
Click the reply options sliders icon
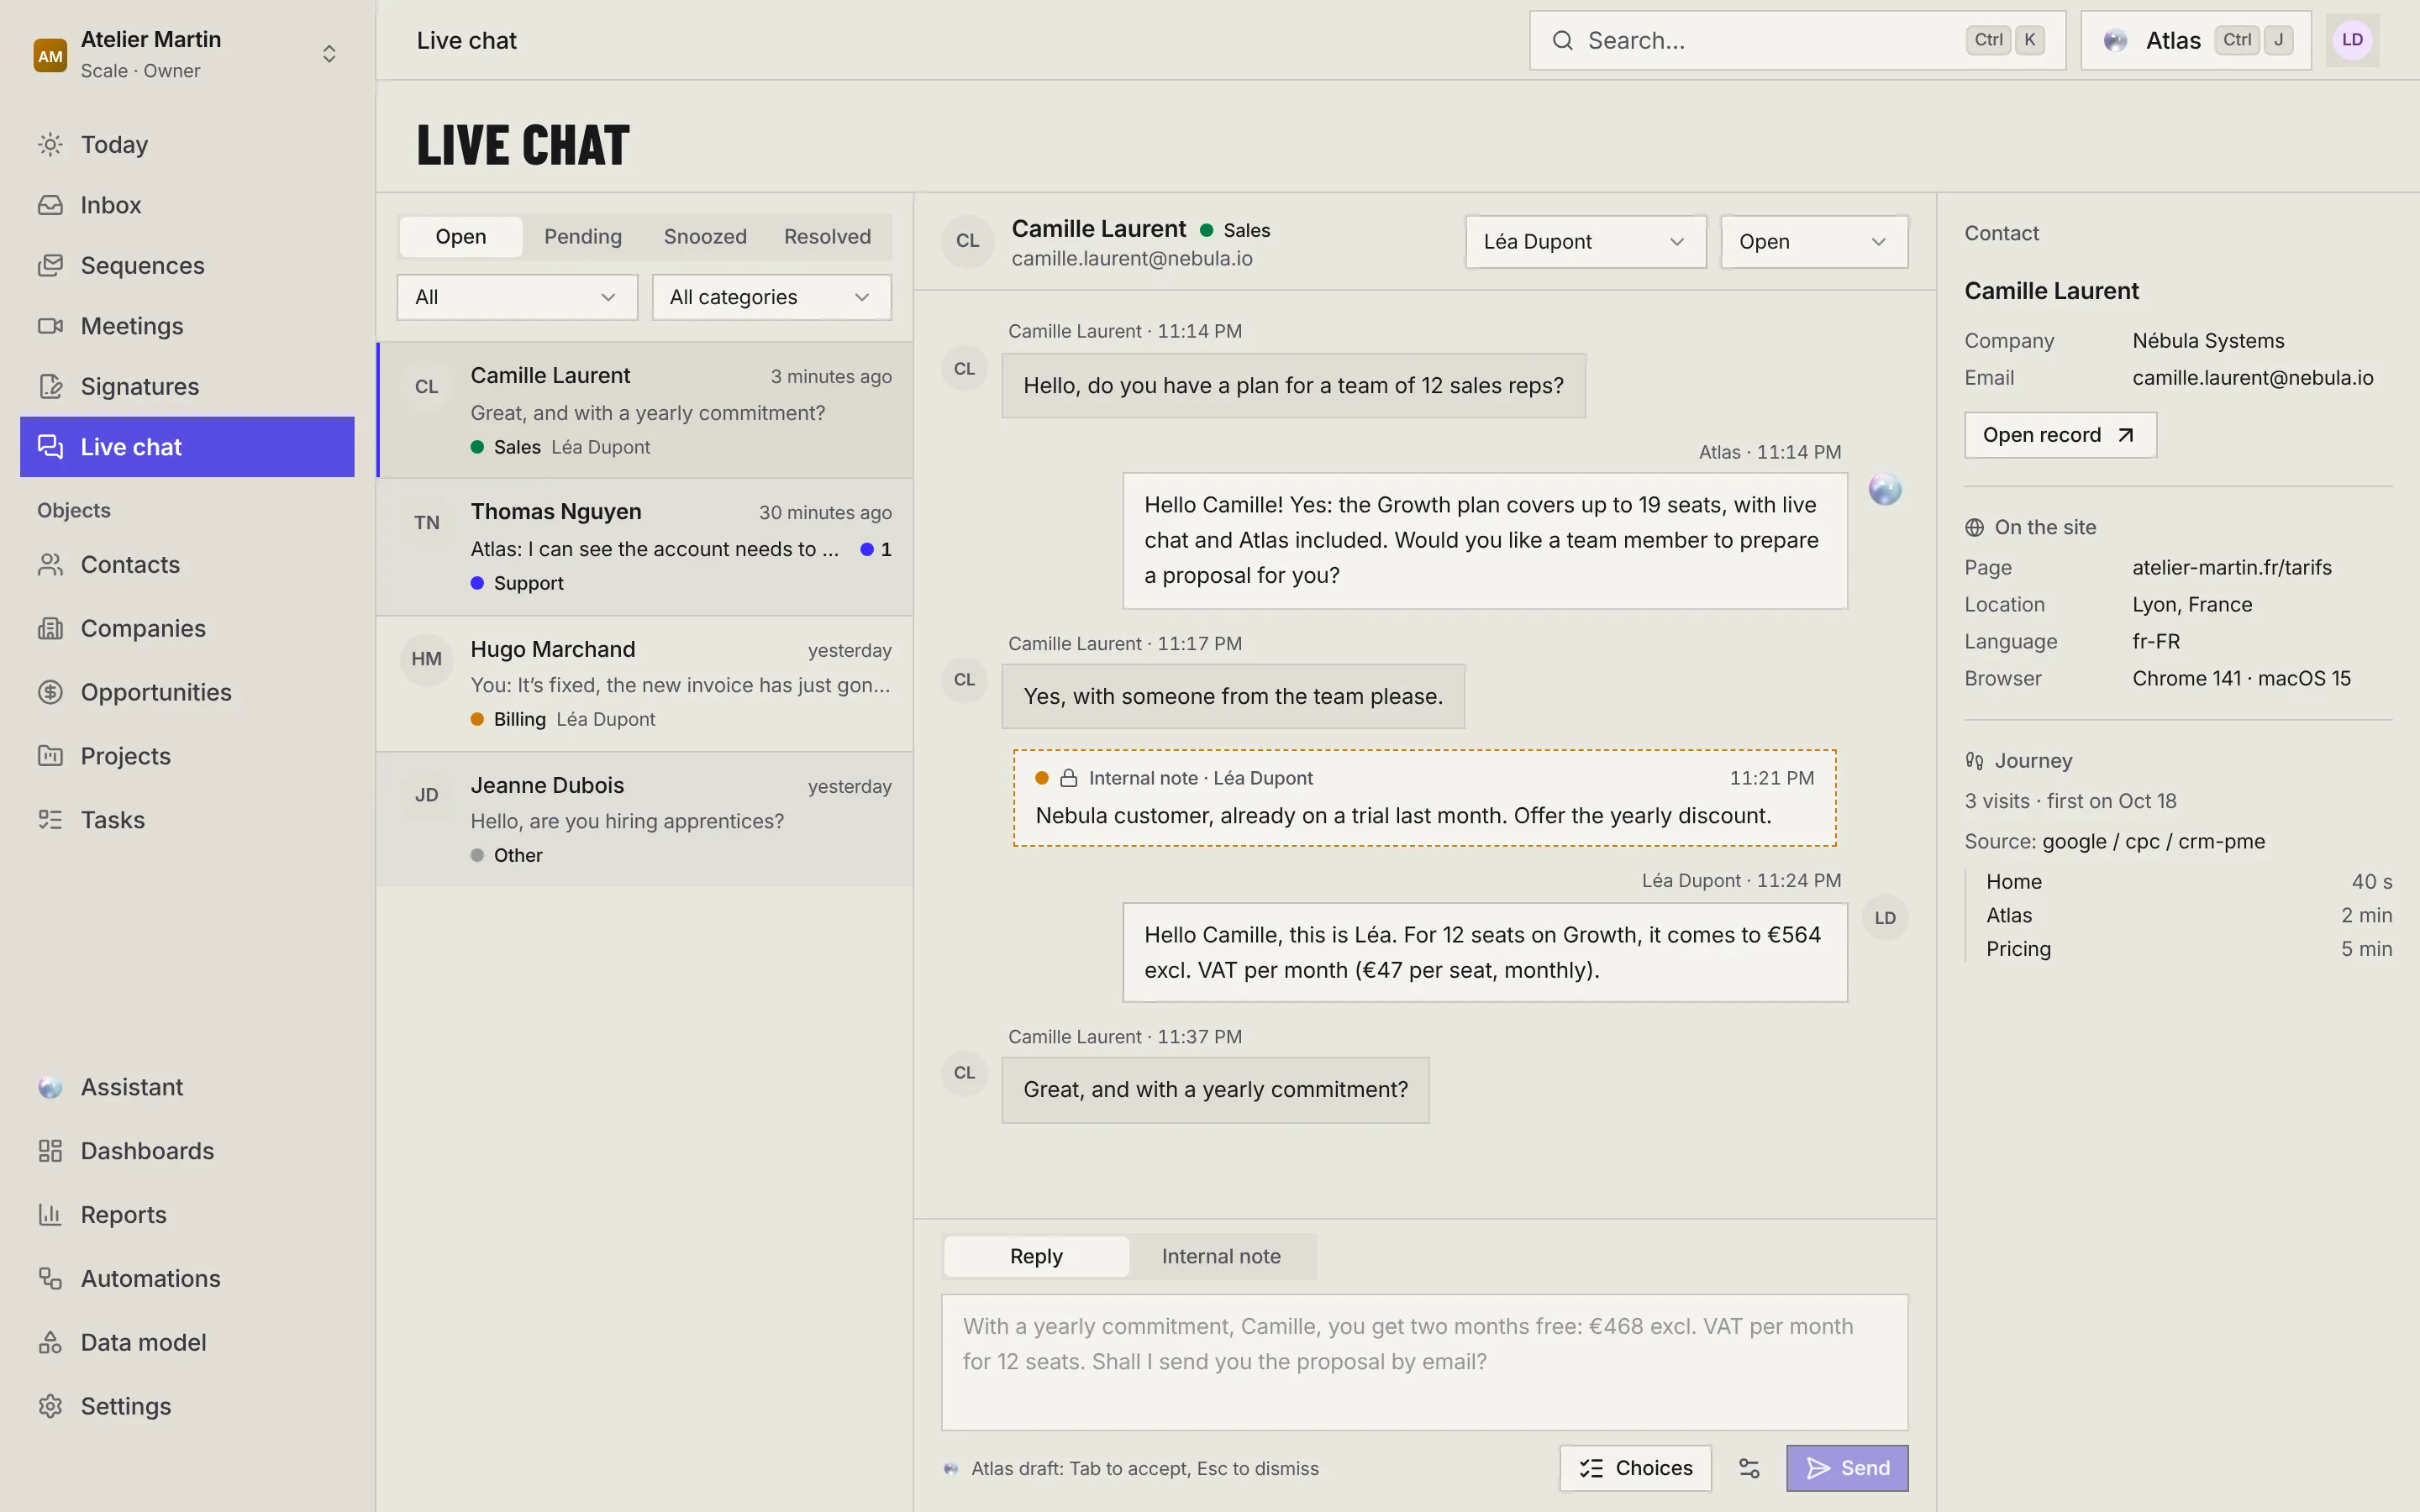click(x=1749, y=1468)
